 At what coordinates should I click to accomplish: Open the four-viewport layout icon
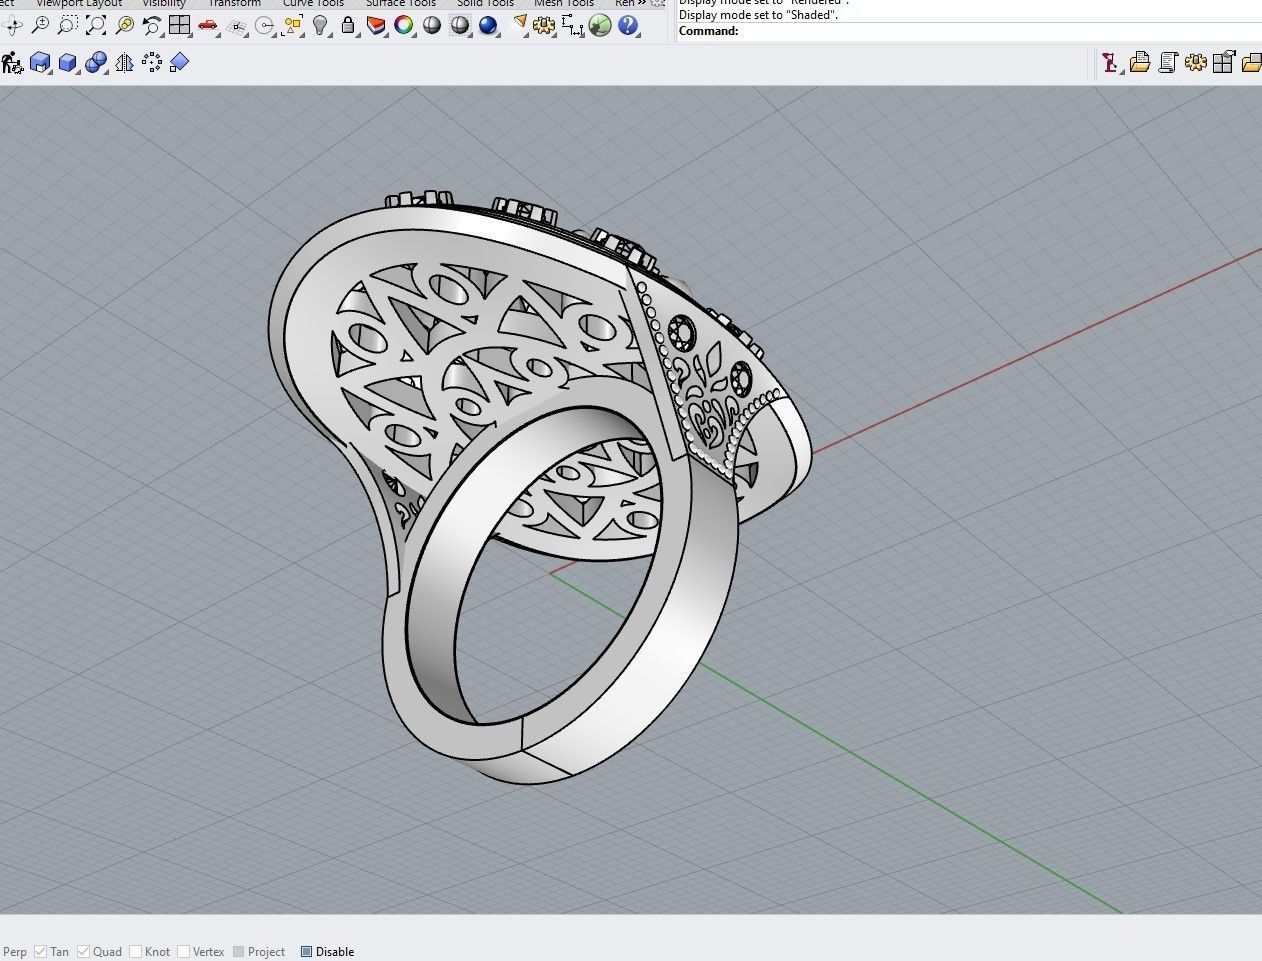click(180, 25)
